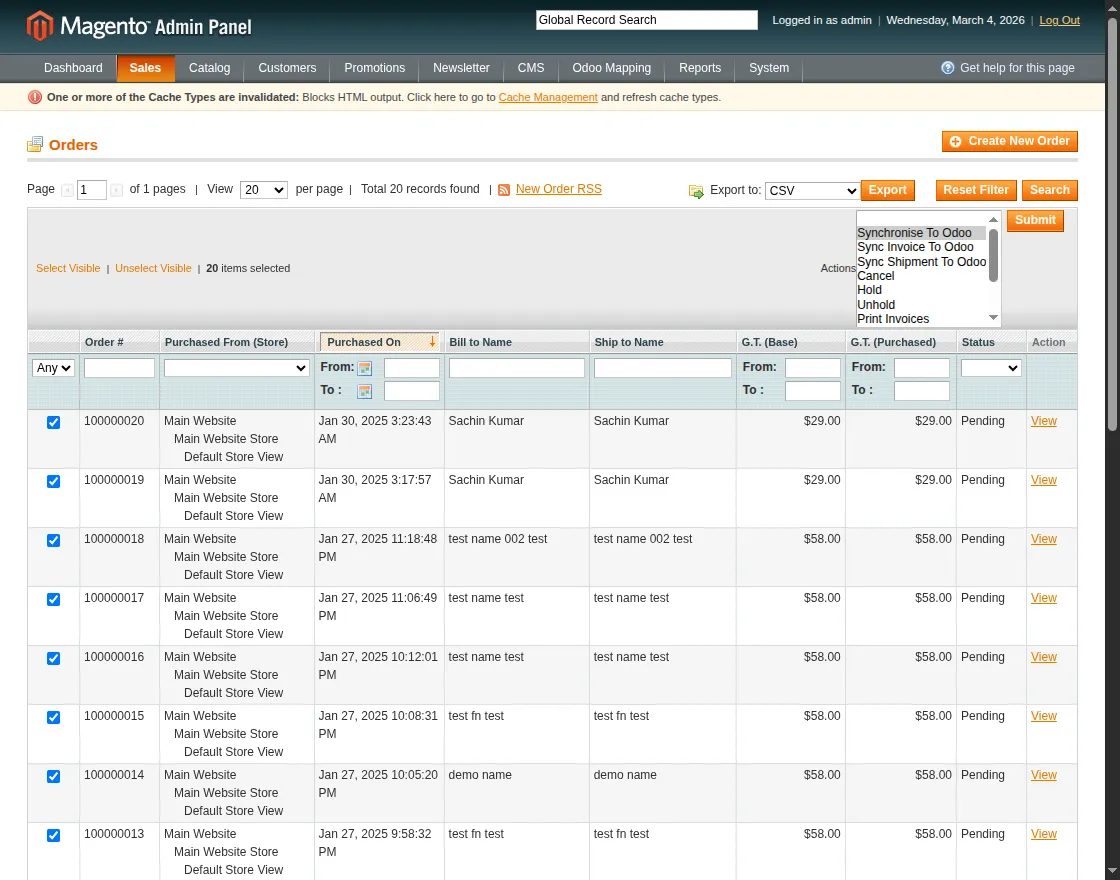Click the next page arrow icon
Screen dimensions: 1120x880
[x=116, y=190]
